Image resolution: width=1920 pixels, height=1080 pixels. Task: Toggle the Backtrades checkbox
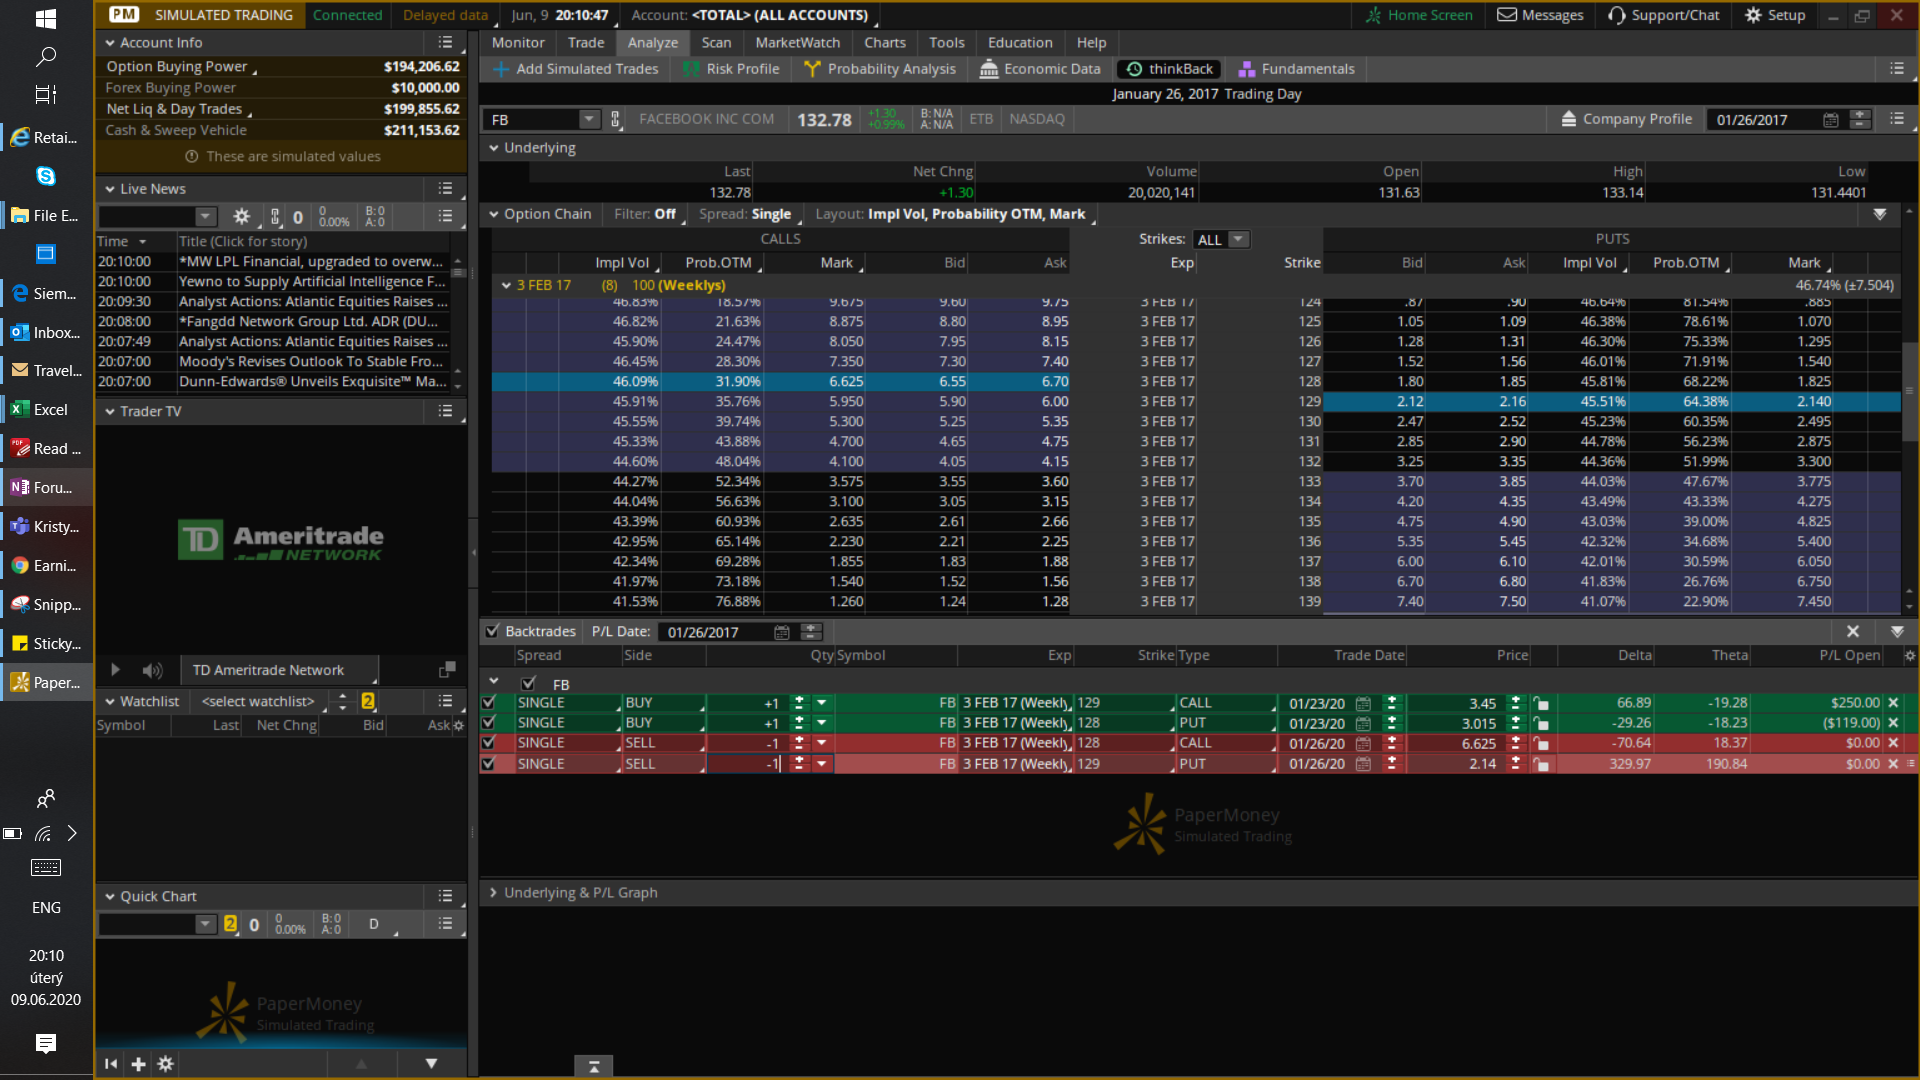click(492, 631)
